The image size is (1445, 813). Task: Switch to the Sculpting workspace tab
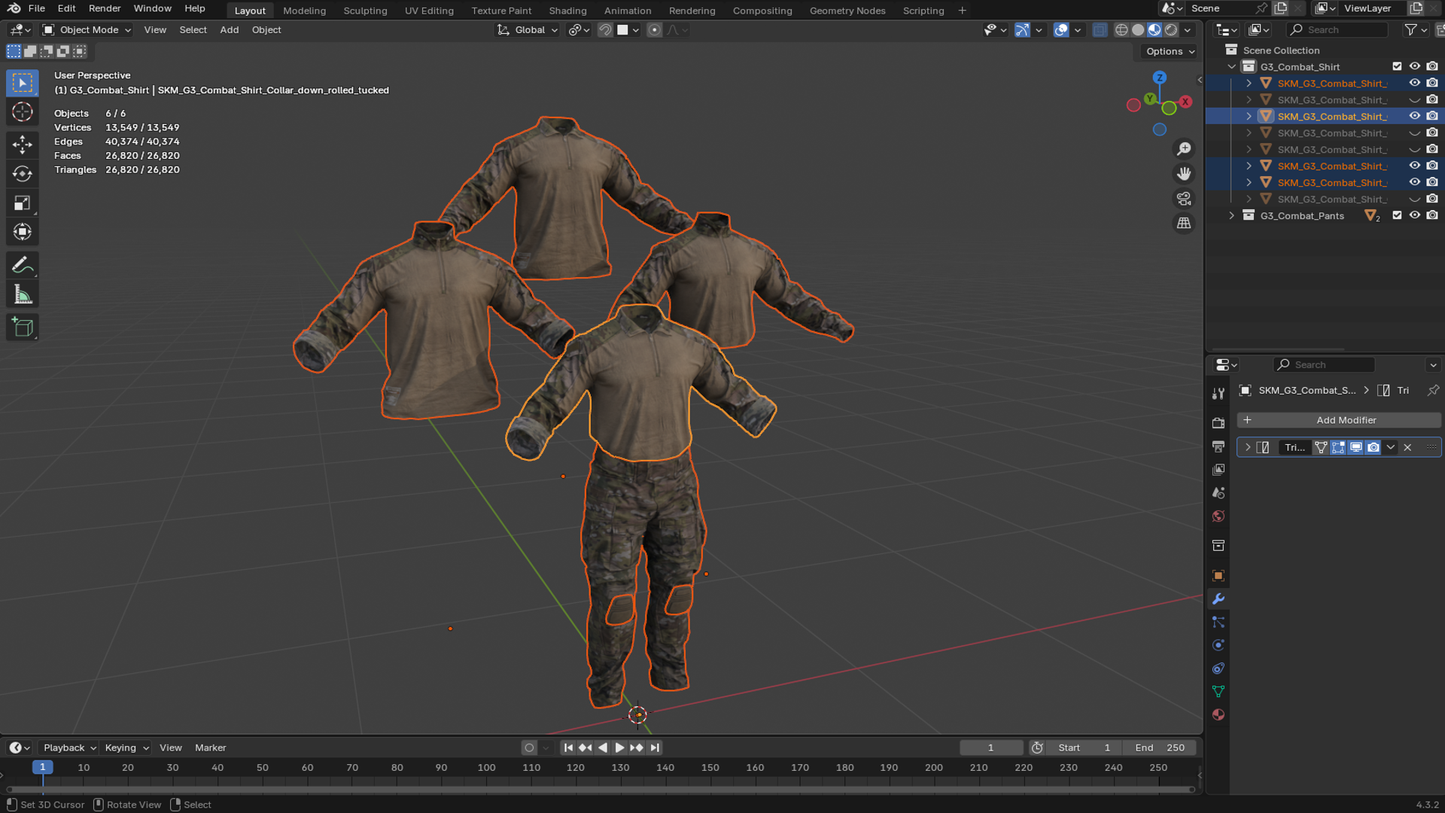point(365,11)
